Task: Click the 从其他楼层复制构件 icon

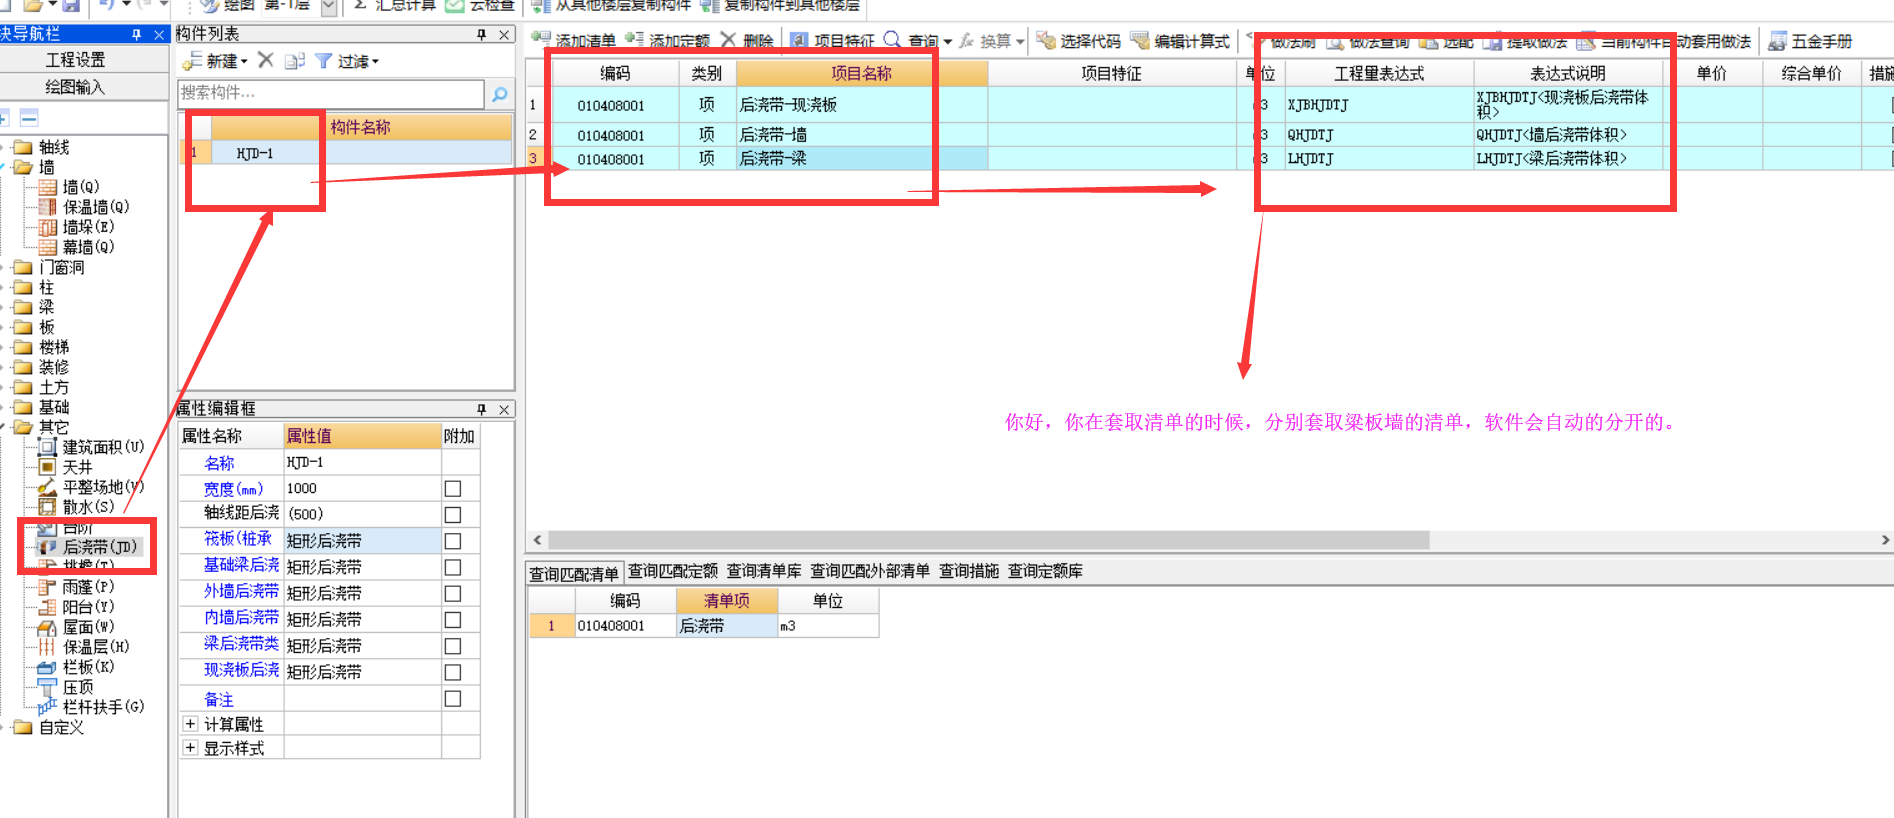Action: [541, 5]
